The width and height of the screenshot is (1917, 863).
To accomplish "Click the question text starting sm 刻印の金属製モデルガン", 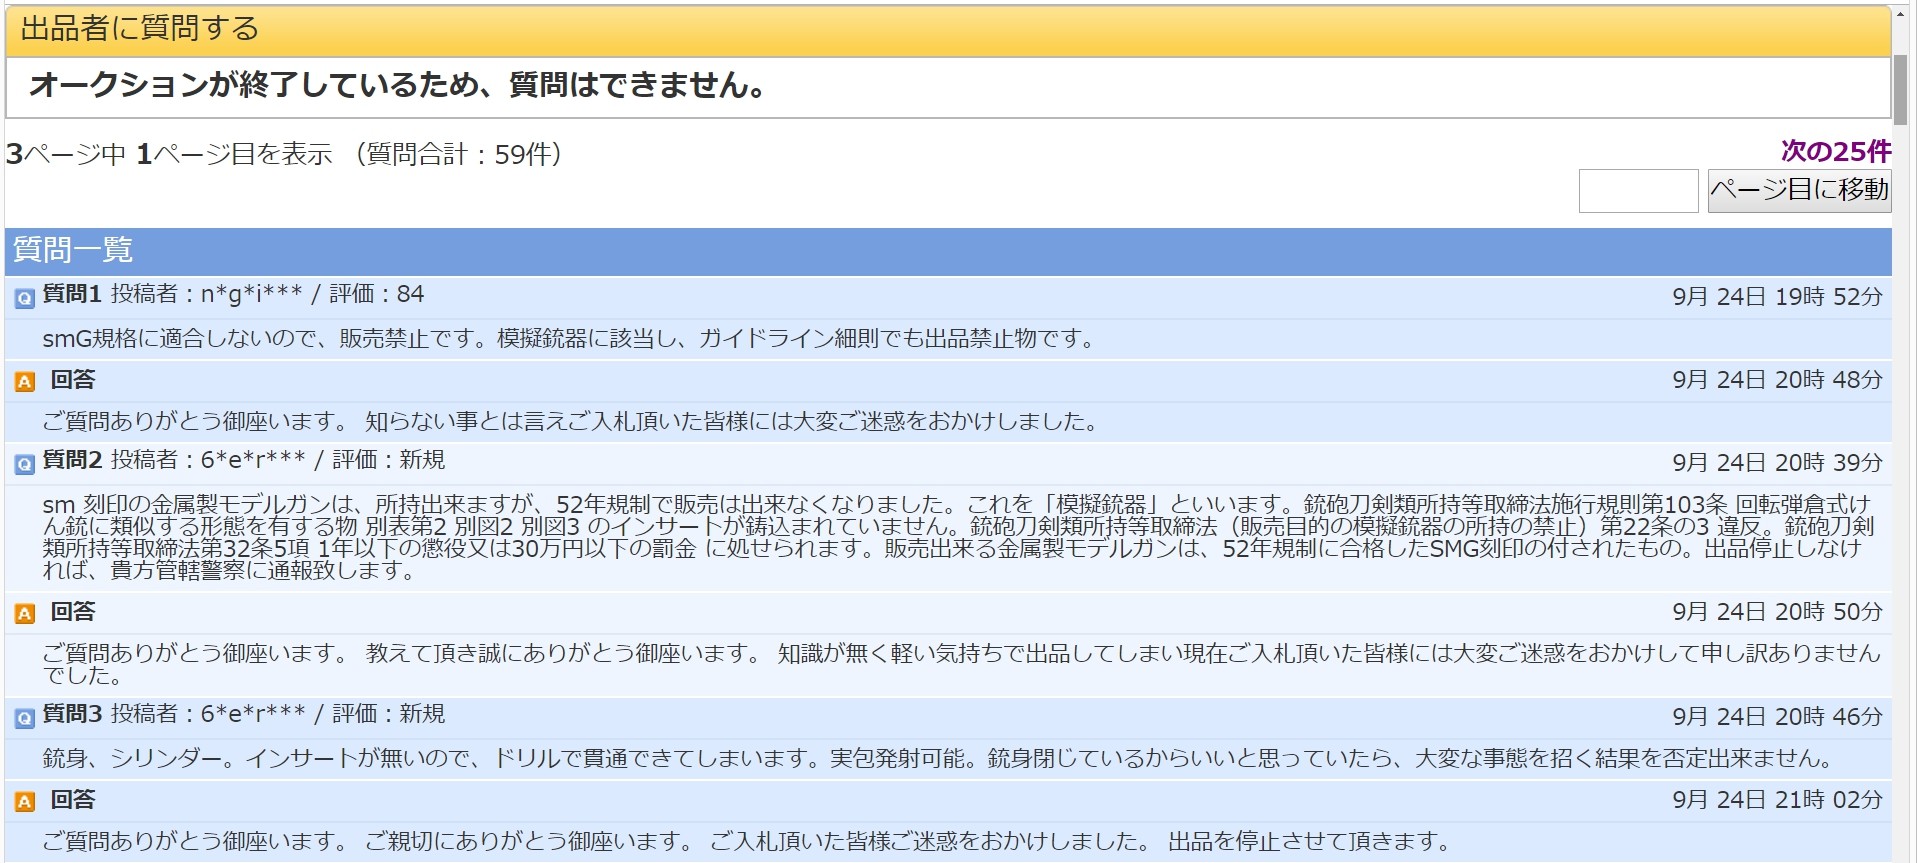I will tap(959, 538).
